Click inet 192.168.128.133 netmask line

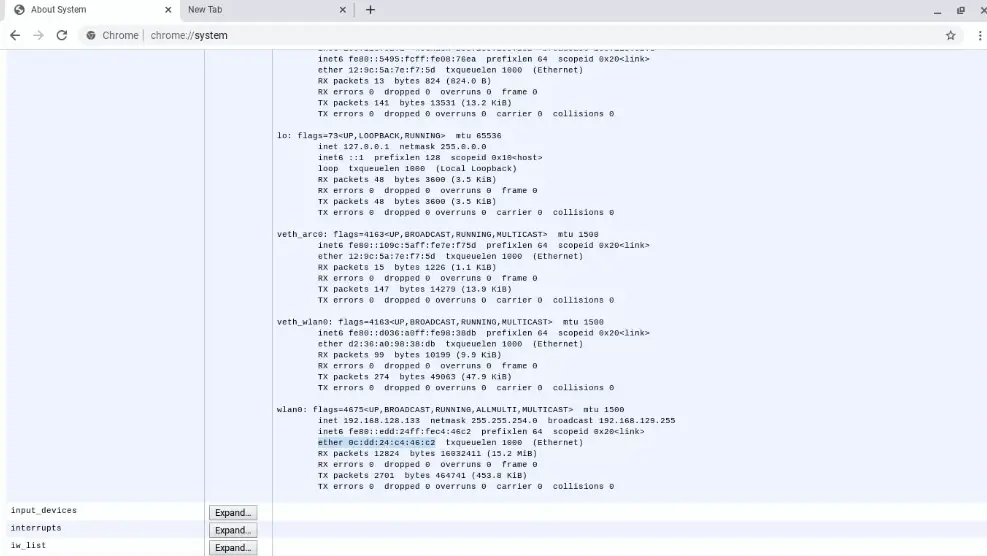click(x=497, y=420)
